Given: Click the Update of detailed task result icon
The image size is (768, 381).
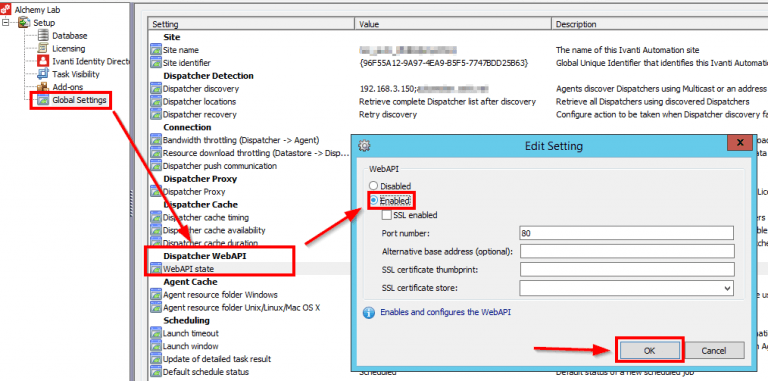Looking at the screenshot, I should (156, 358).
